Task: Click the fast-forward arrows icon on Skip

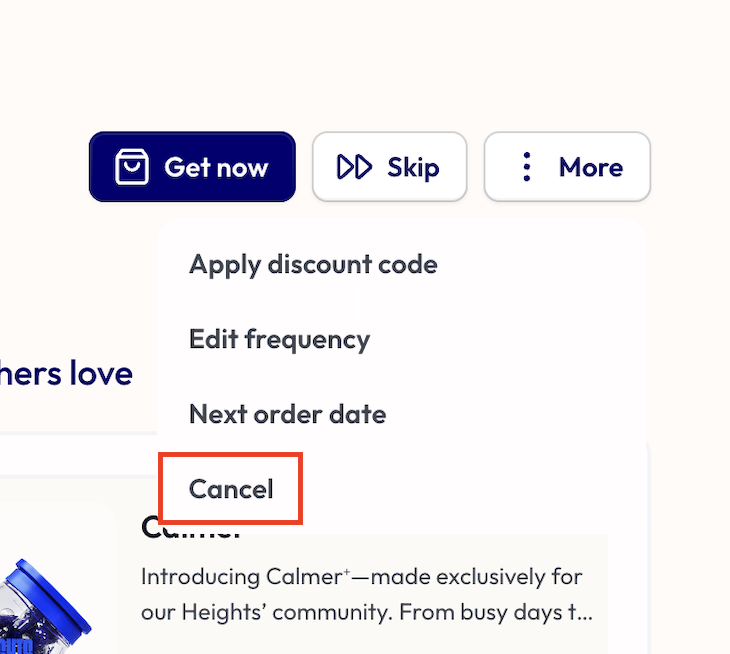Action: click(x=354, y=167)
